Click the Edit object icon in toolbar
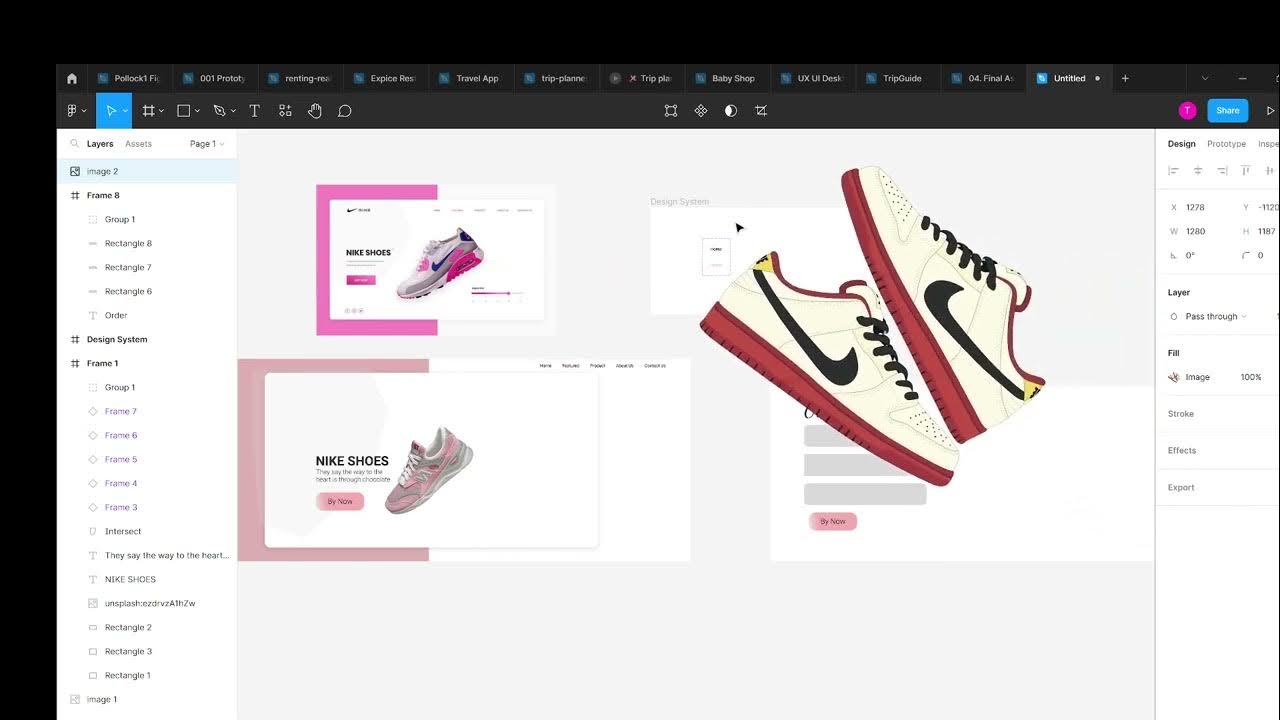This screenshot has height=720, width=1280. (x=671, y=111)
